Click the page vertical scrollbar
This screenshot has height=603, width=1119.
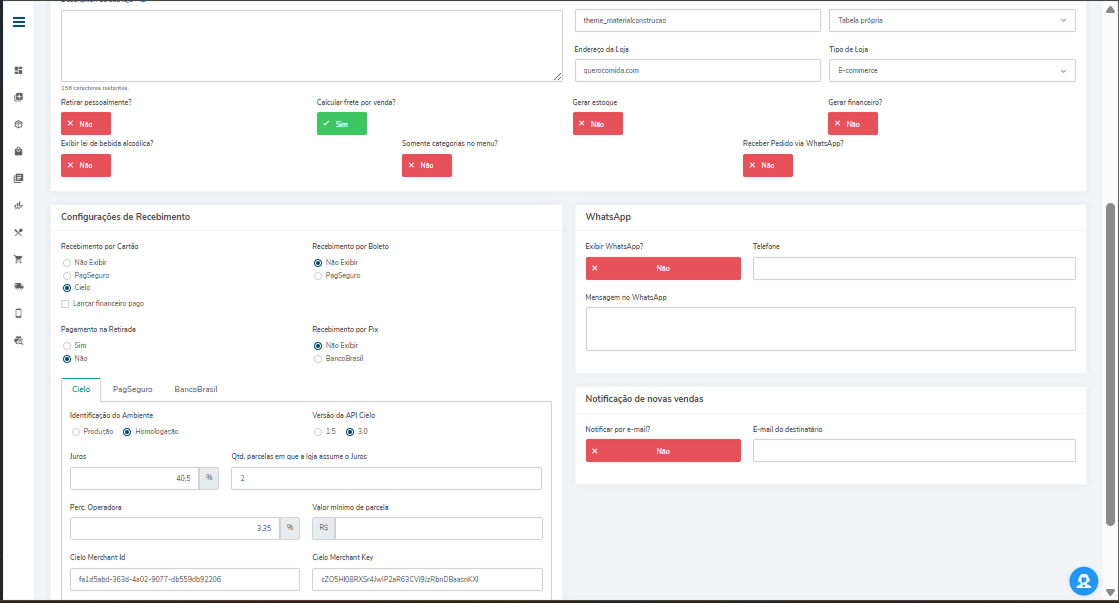click(1110, 360)
